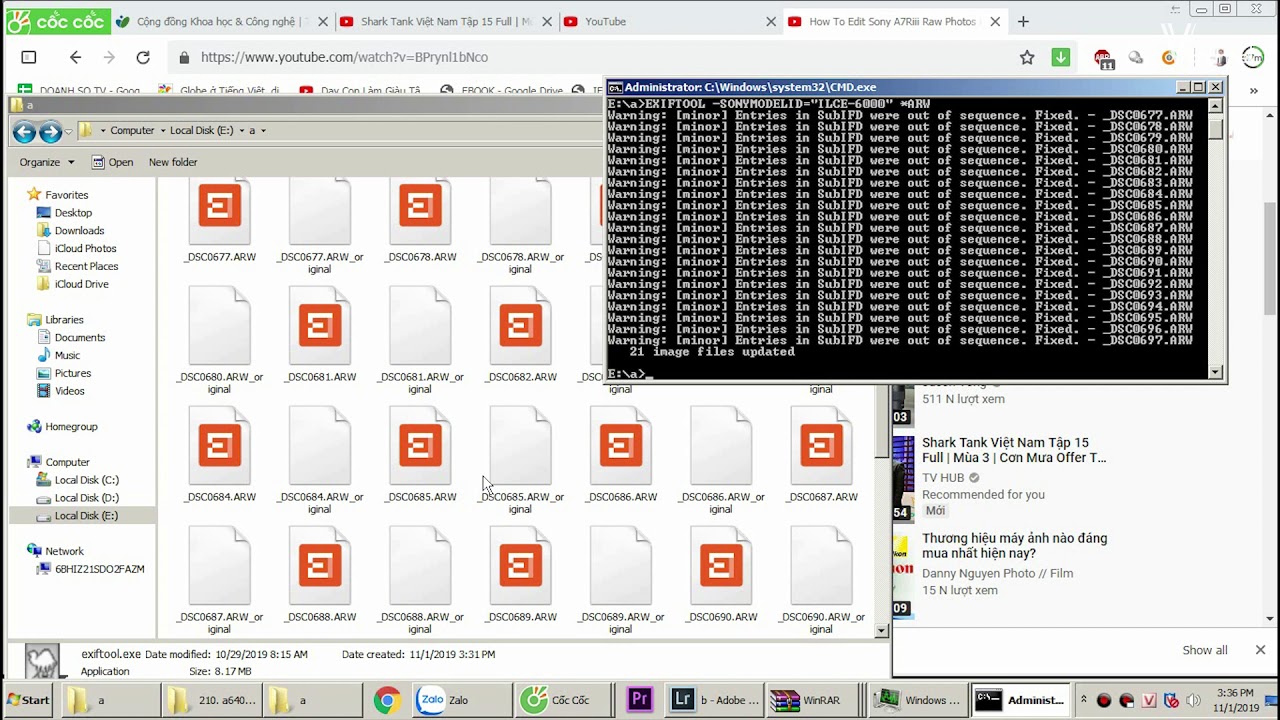Screen dimensions: 1280x720
Task: Close the YouTube tab
Action: (x=771, y=21)
